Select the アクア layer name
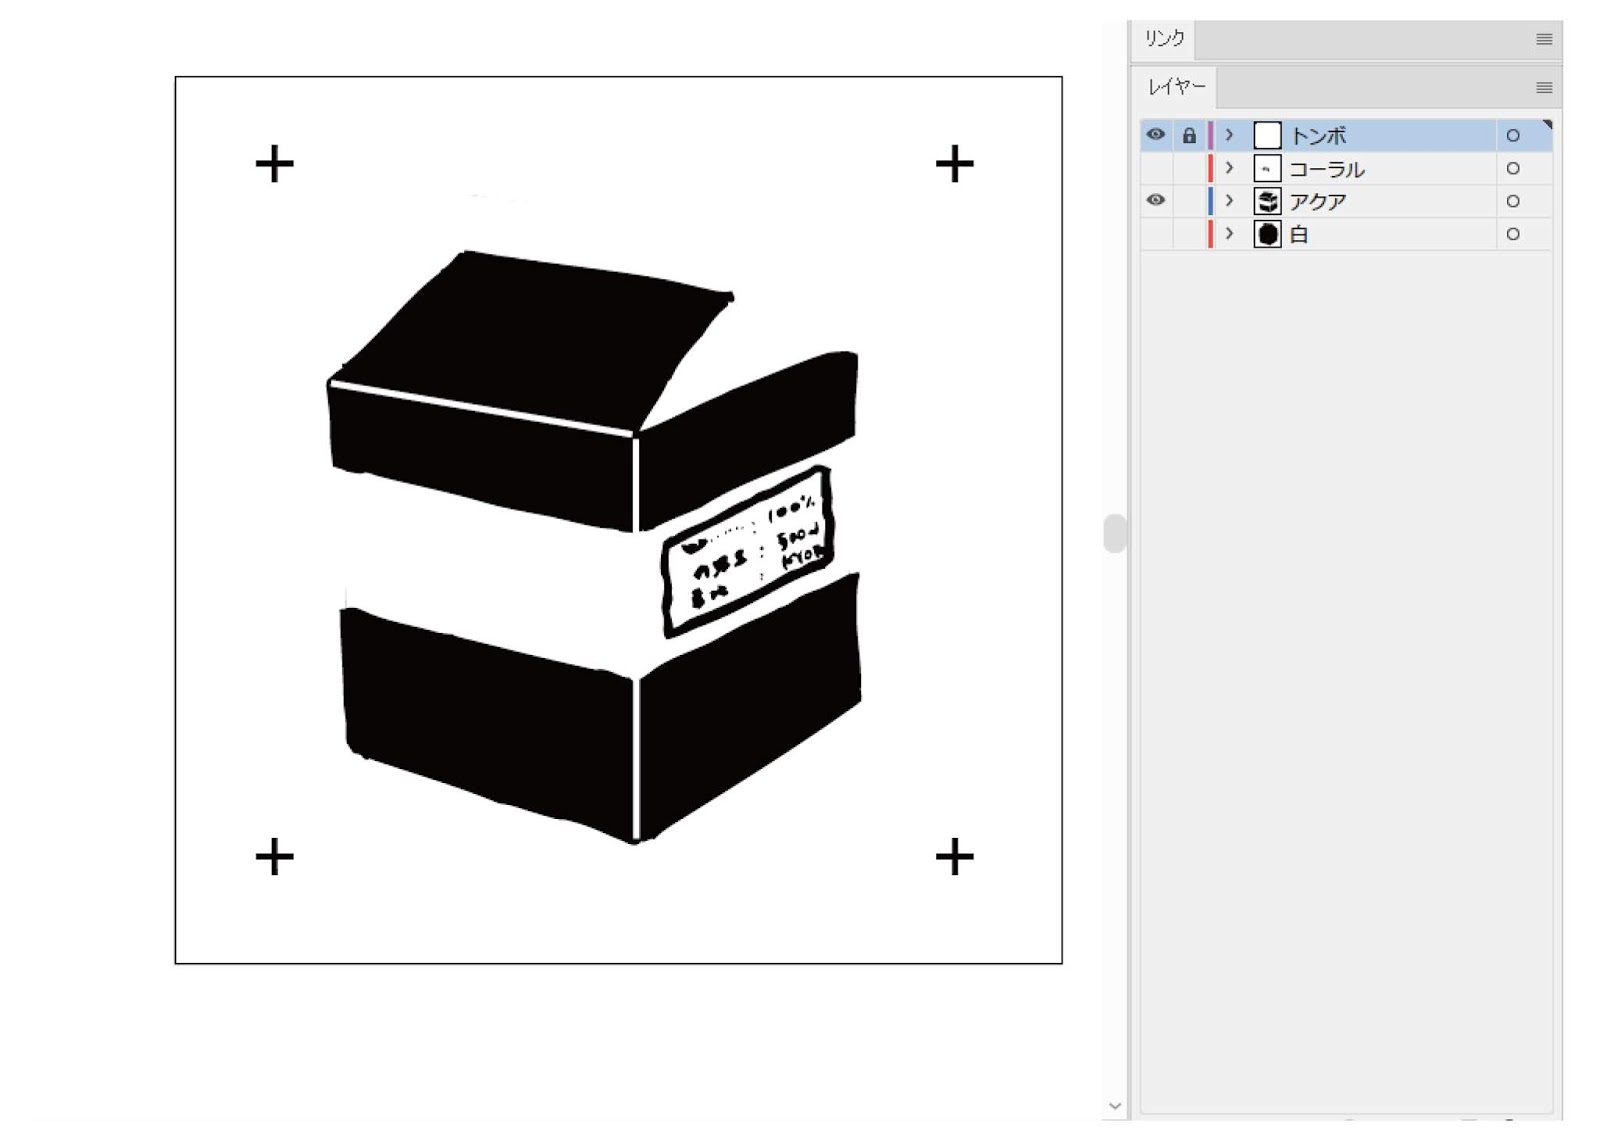The width and height of the screenshot is (1600, 1141). tap(1318, 202)
